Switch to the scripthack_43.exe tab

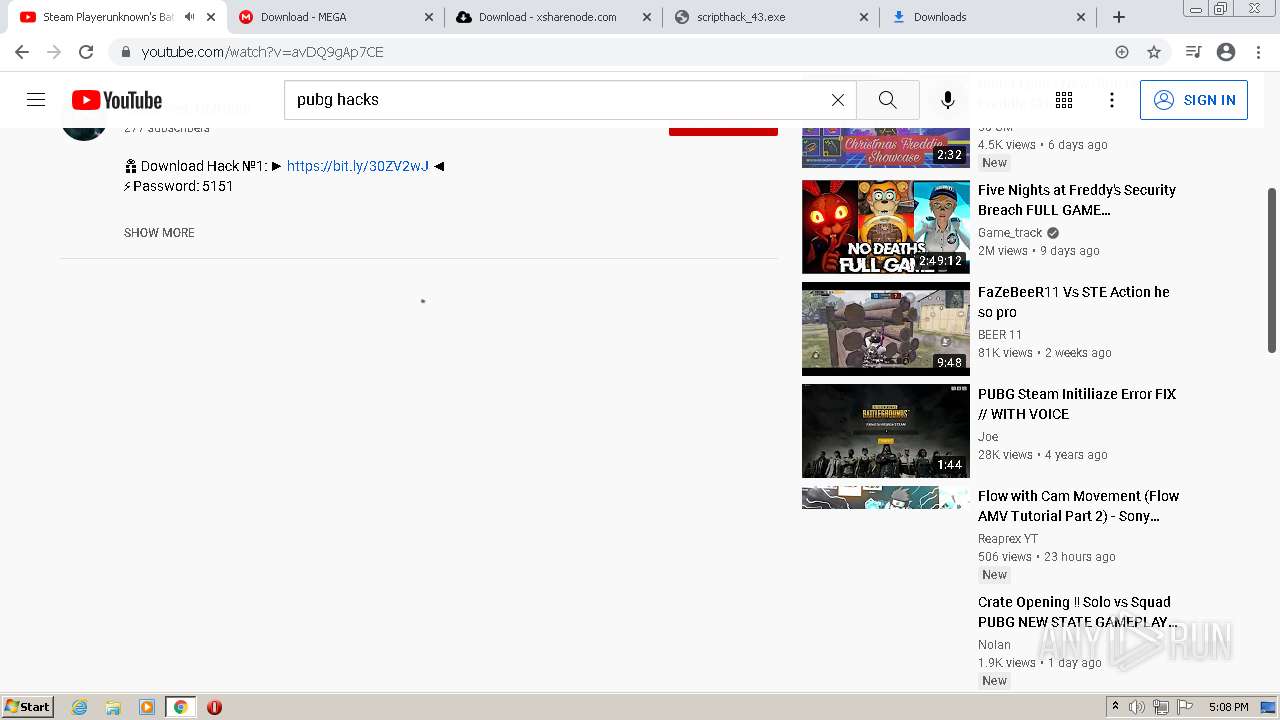(x=771, y=17)
